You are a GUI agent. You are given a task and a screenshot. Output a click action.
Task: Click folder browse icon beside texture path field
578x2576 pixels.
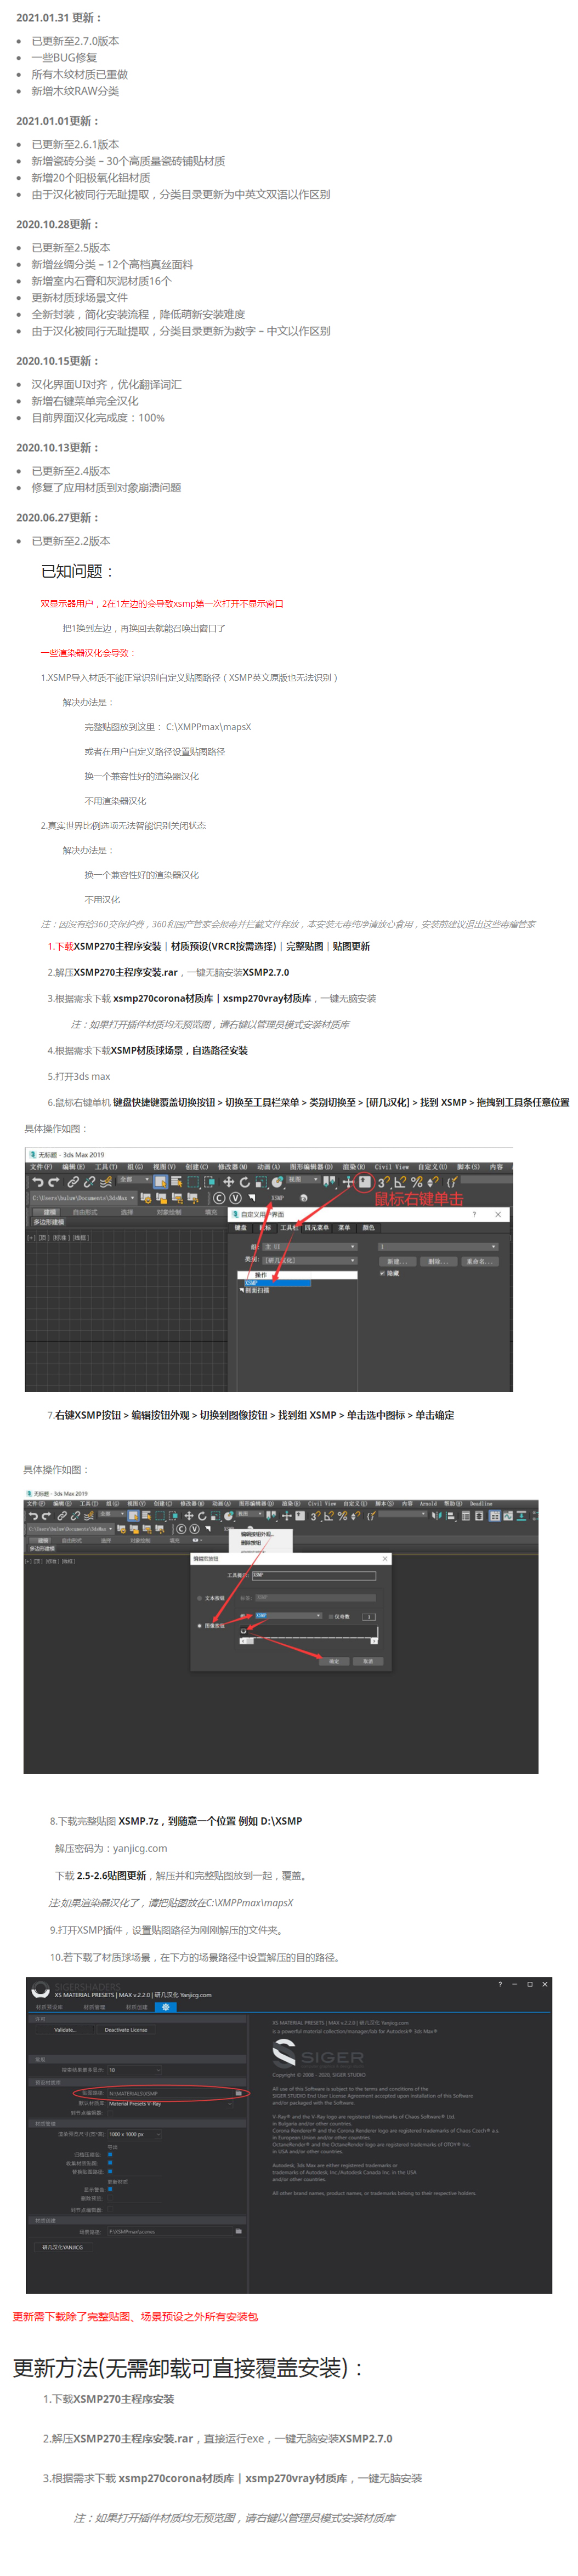239,2092
